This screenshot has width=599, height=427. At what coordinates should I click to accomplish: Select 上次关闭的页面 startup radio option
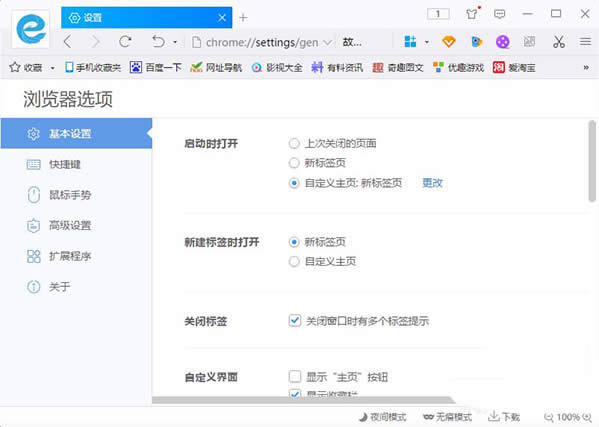(294, 144)
